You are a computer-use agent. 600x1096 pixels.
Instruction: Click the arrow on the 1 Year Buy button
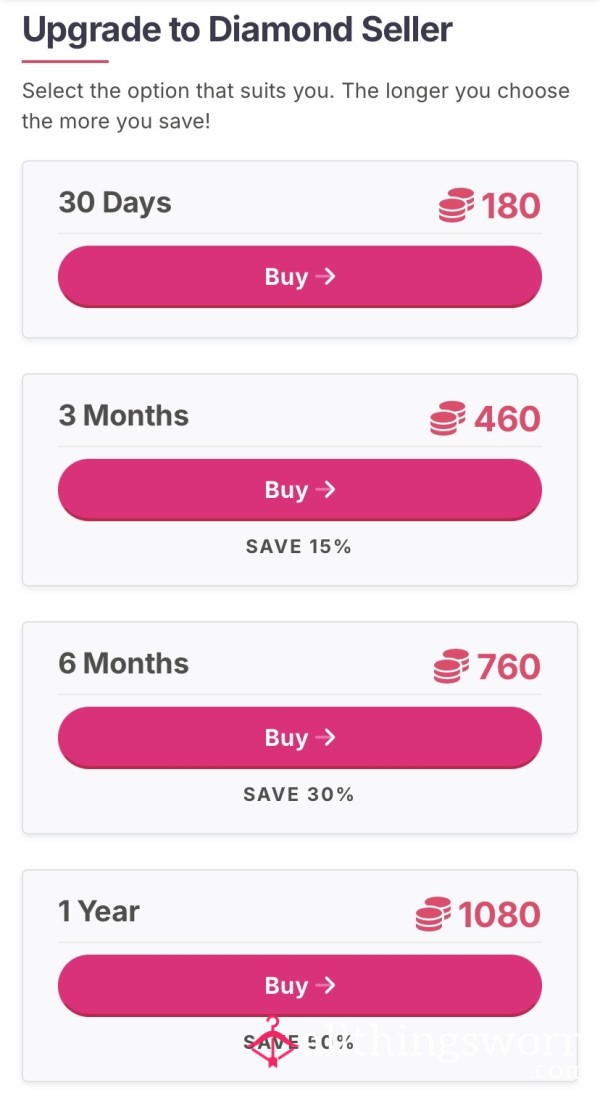tap(325, 986)
